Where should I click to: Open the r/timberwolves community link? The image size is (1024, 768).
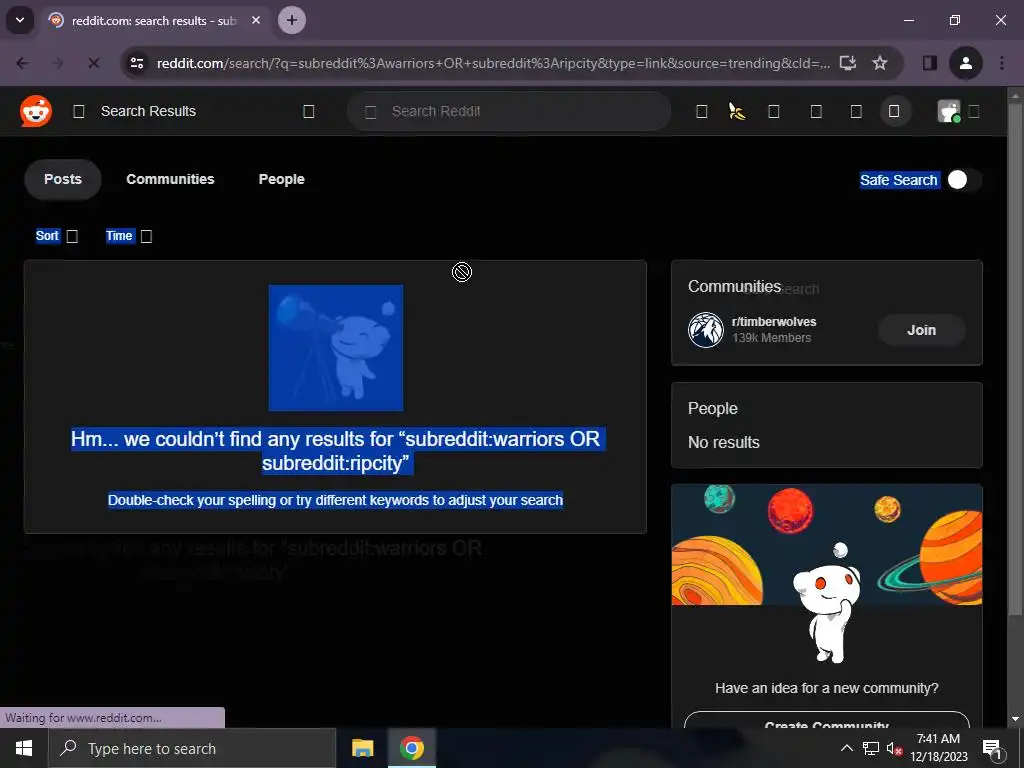pyautogui.click(x=774, y=321)
